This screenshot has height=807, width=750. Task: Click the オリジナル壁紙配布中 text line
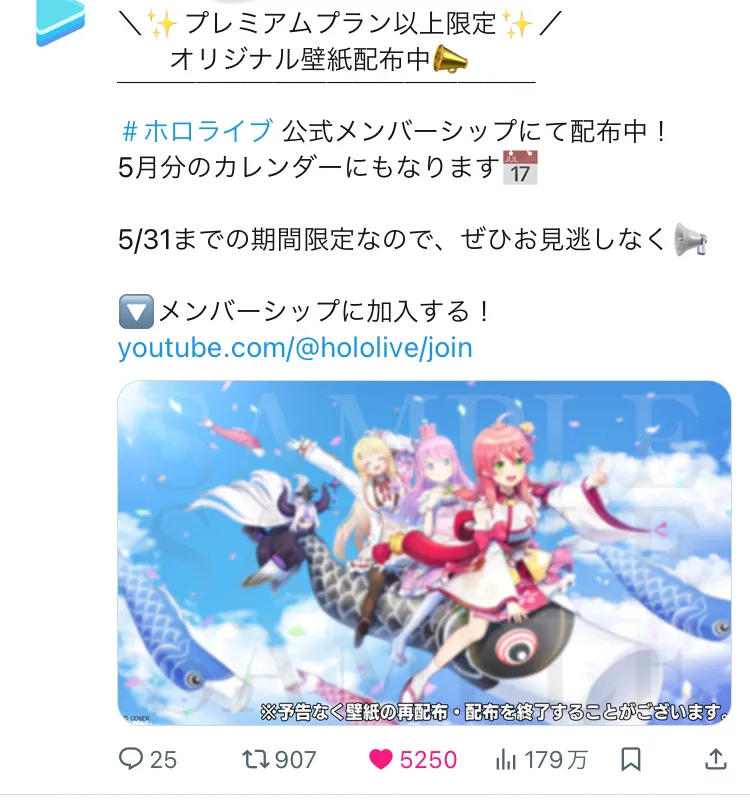click(x=300, y=59)
